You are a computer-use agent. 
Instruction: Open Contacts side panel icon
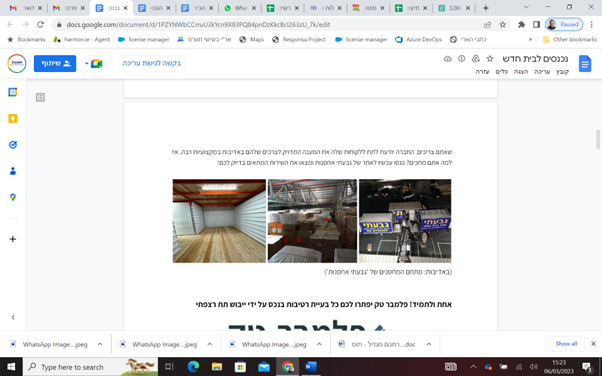pyautogui.click(x=13, y=171)
